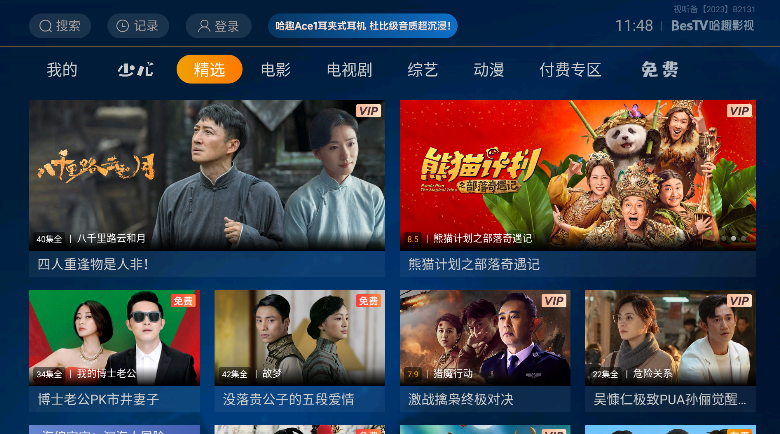Click VIP badge on 猎魔行动 poster

[x=554, y=301]
